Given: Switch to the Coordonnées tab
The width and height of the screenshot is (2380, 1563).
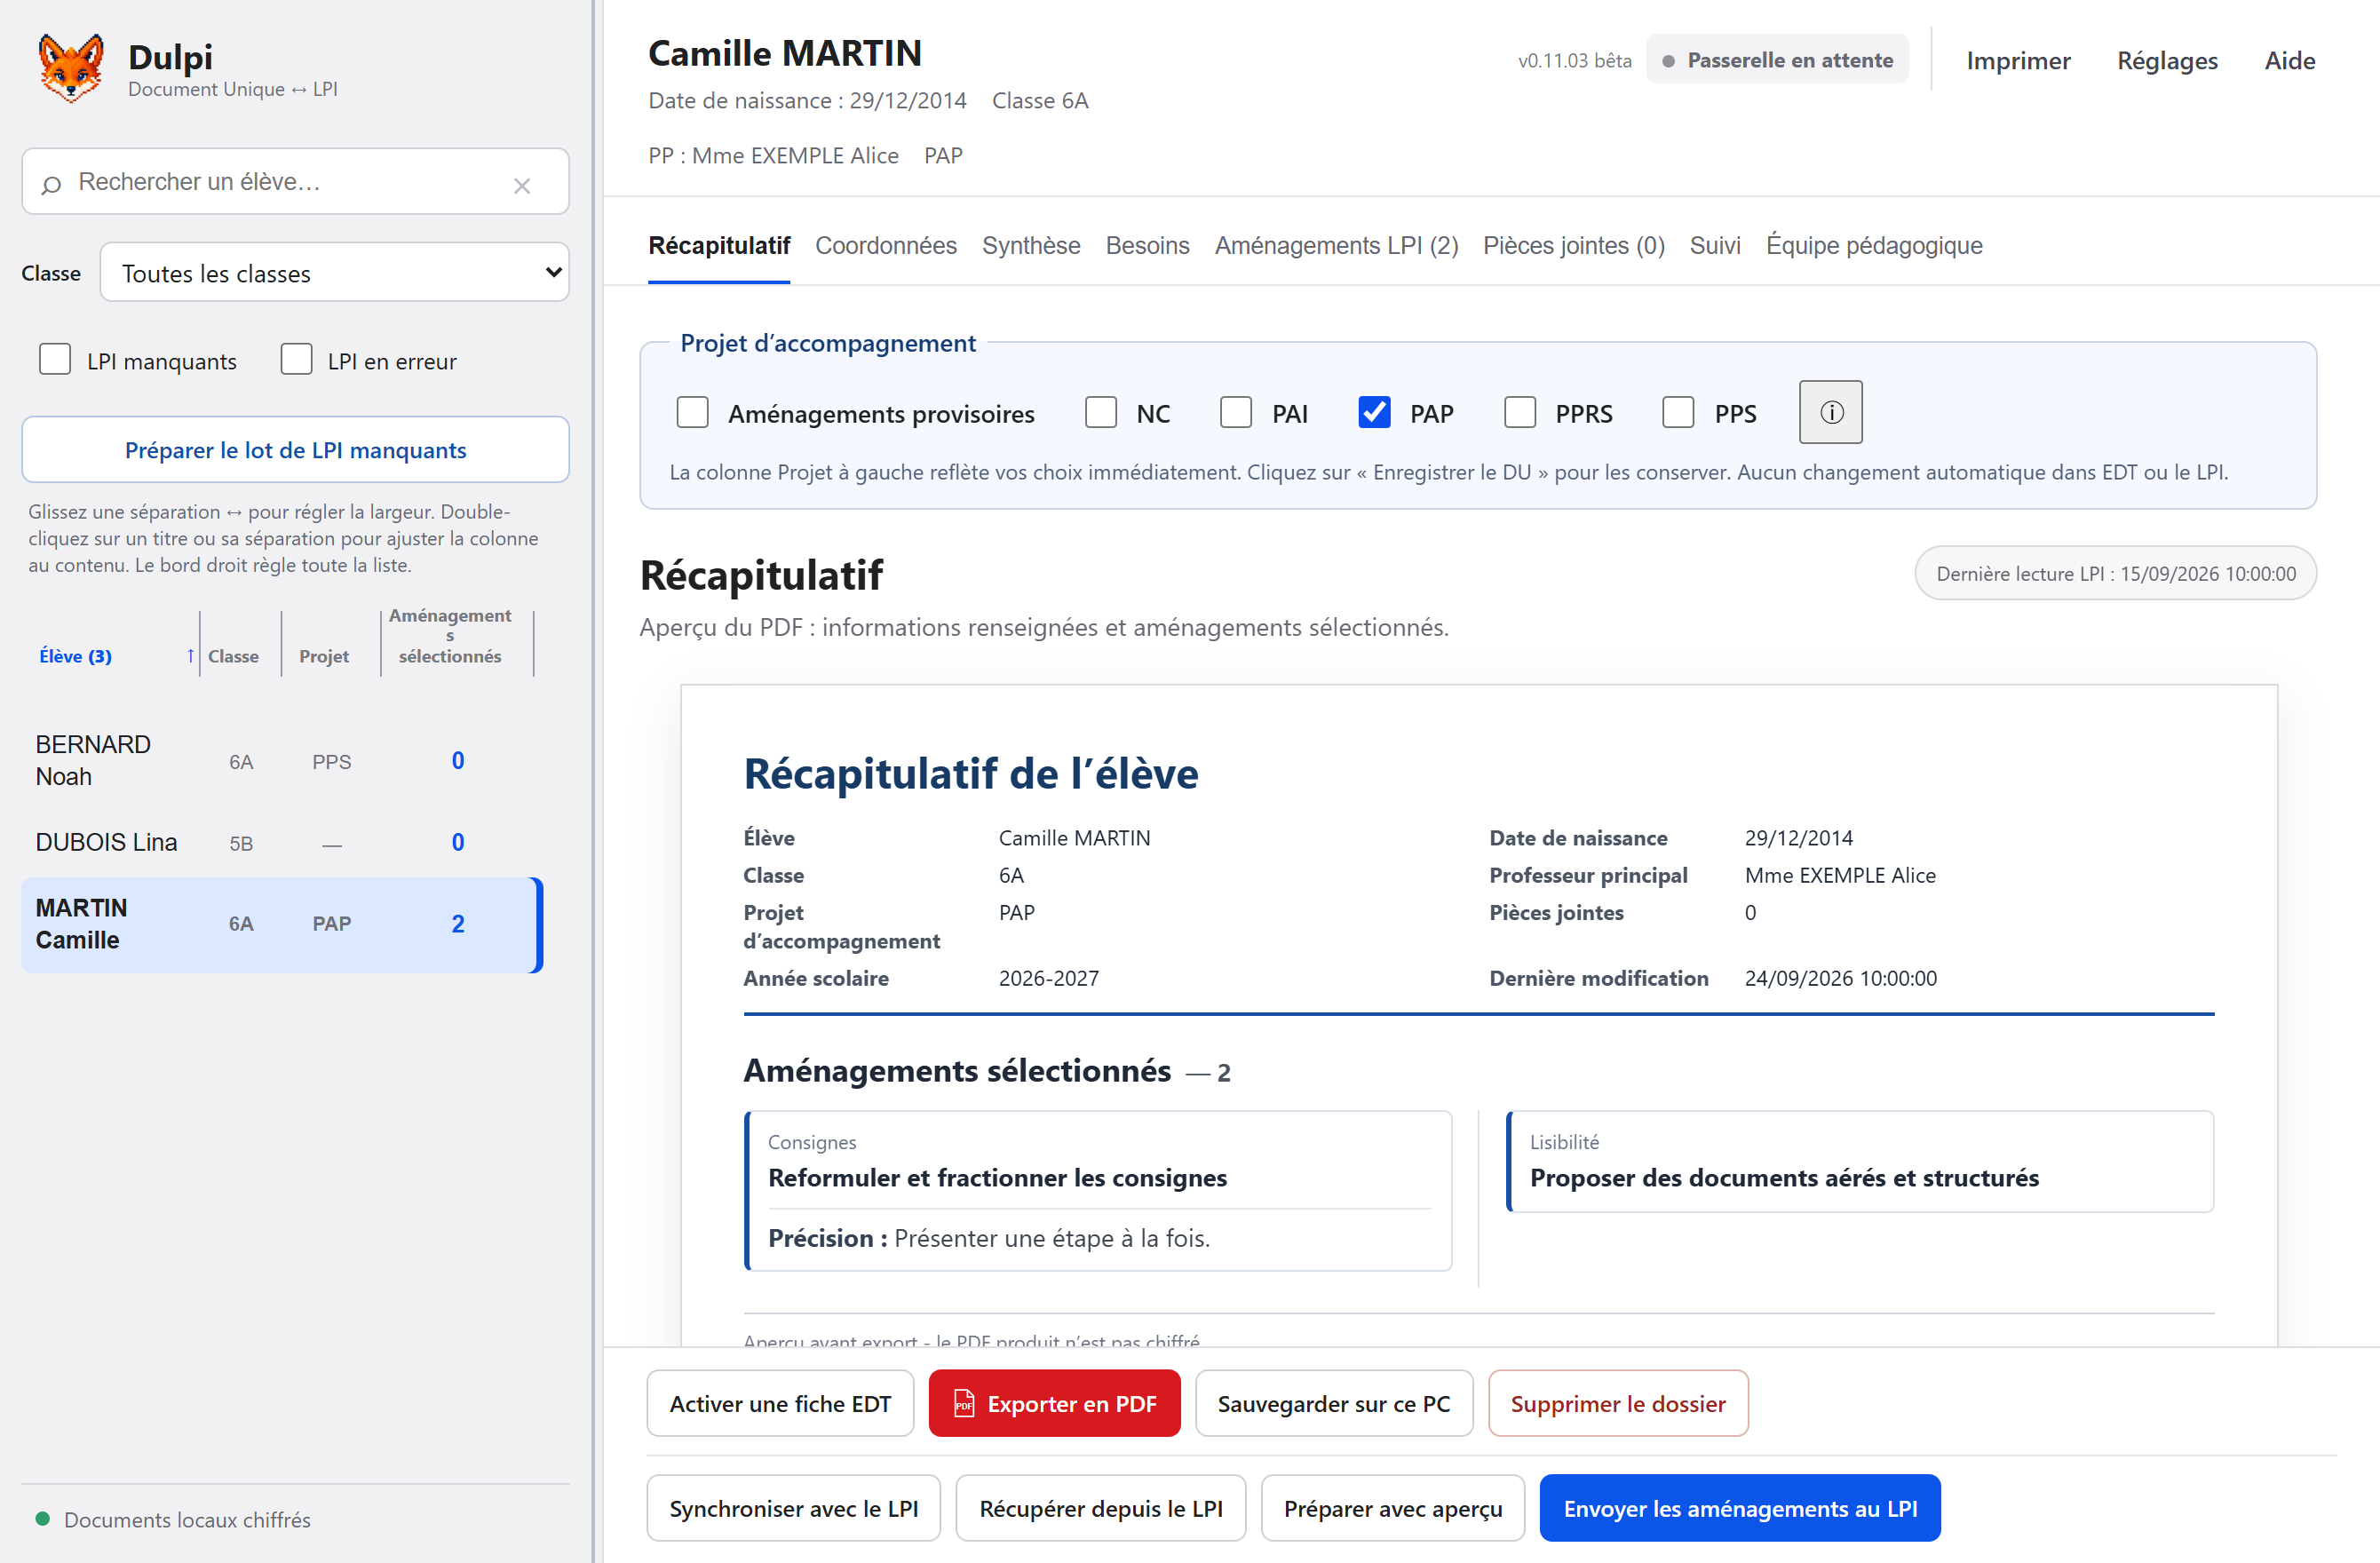Looking at the screenshot, I should coord(885,246).
